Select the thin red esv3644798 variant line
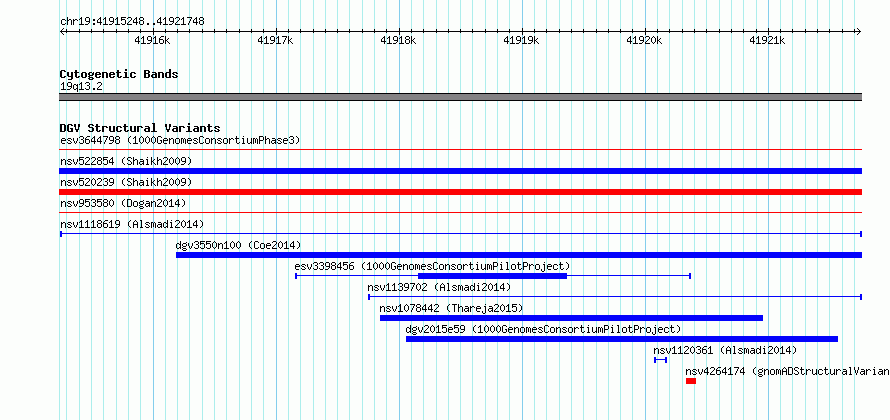The image size is (890, 420). [460, 150]
